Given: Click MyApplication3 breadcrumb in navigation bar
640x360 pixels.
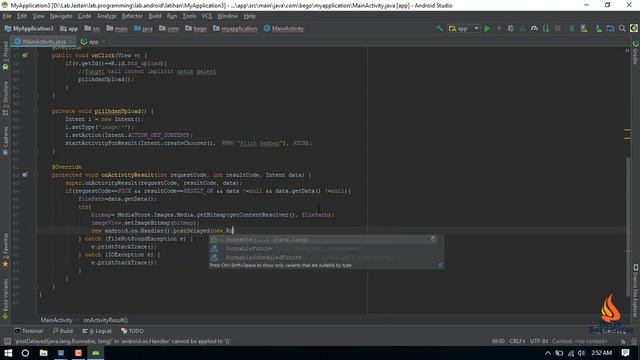Looking at the screenshot, I should [x=29, y=29].
